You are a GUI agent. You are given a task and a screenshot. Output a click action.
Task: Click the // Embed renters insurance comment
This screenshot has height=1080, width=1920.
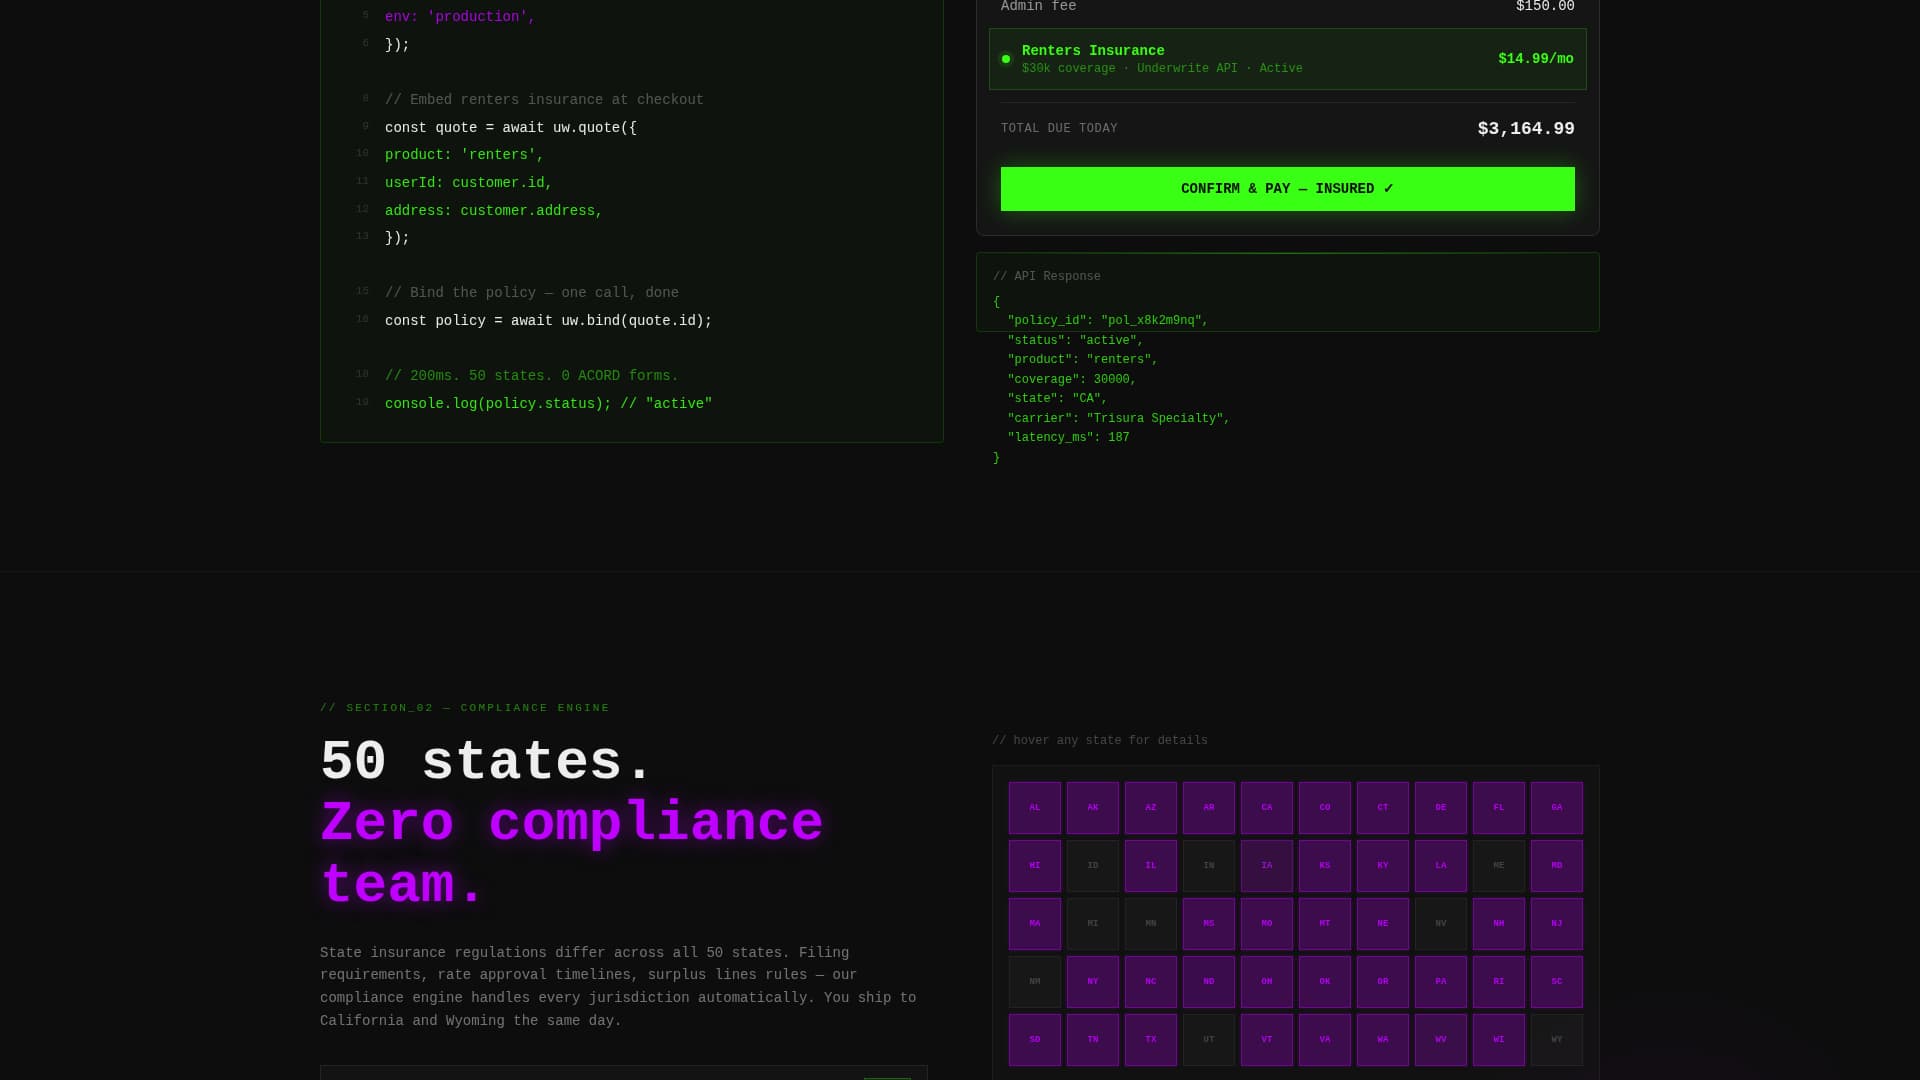544,100
